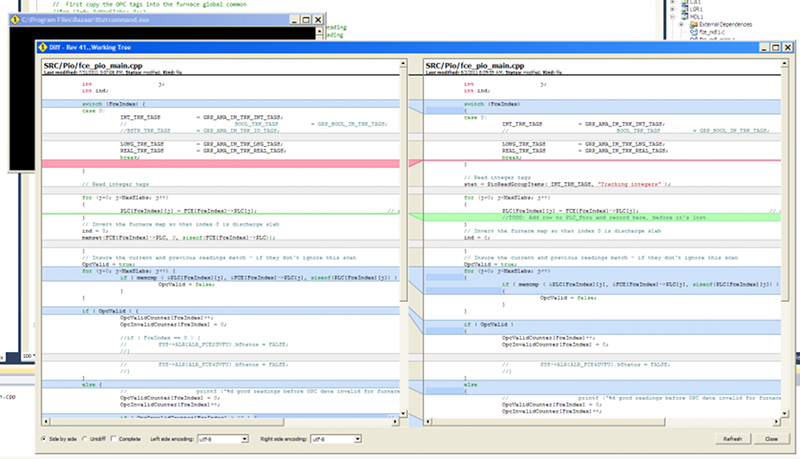Open the Right side encoding dropdown
The height and width of the screenshot is (459, 800).
tap(336, 439)
